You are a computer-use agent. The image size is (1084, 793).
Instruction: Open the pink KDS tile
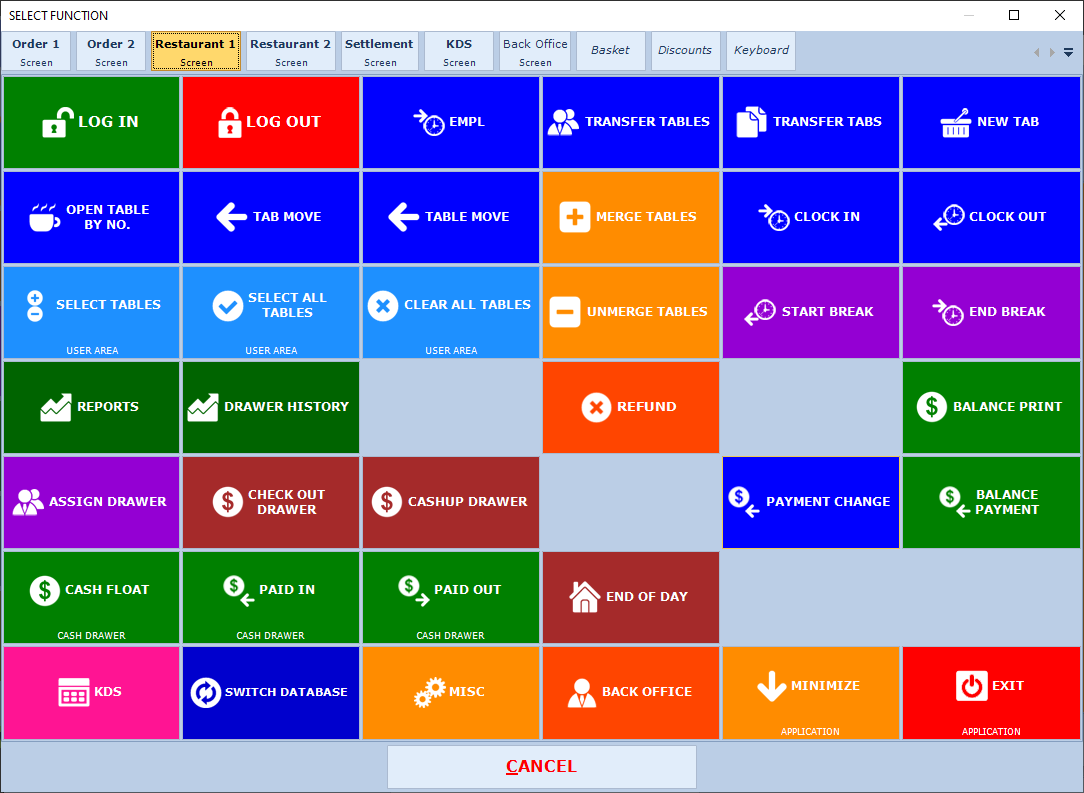pos(91,692)
